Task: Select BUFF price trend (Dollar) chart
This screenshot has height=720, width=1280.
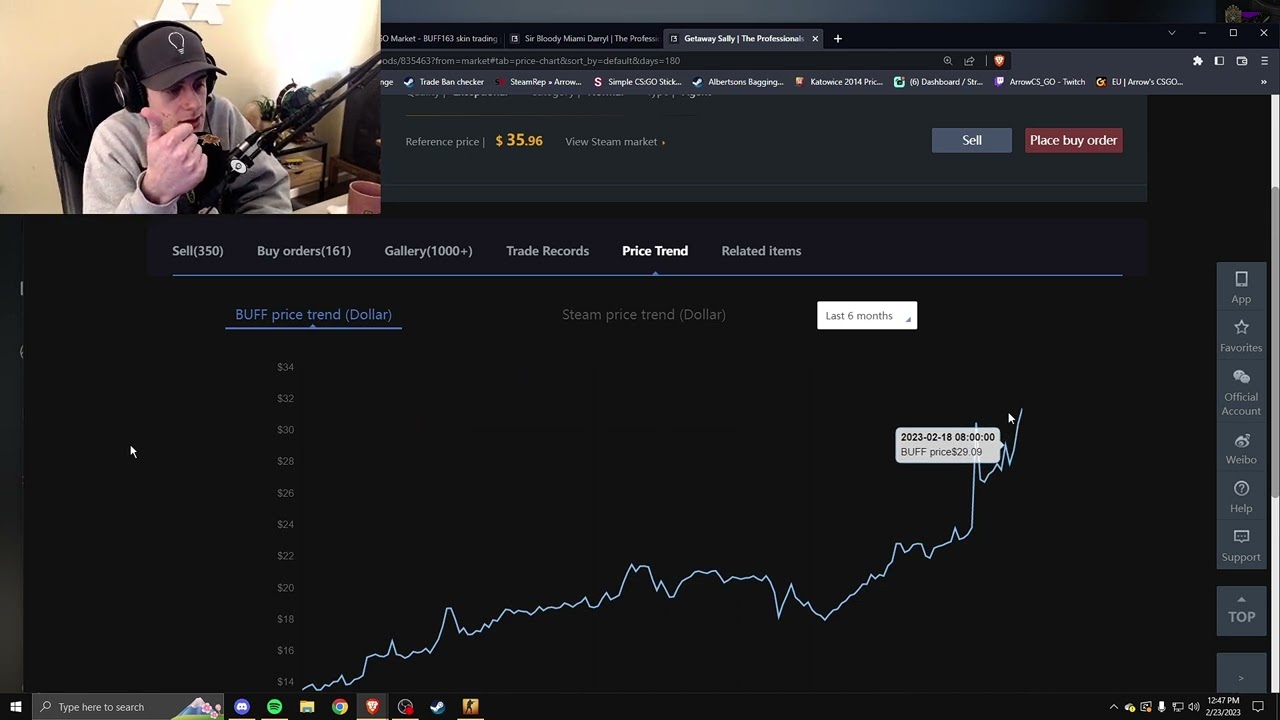Action: coord(313,314)
